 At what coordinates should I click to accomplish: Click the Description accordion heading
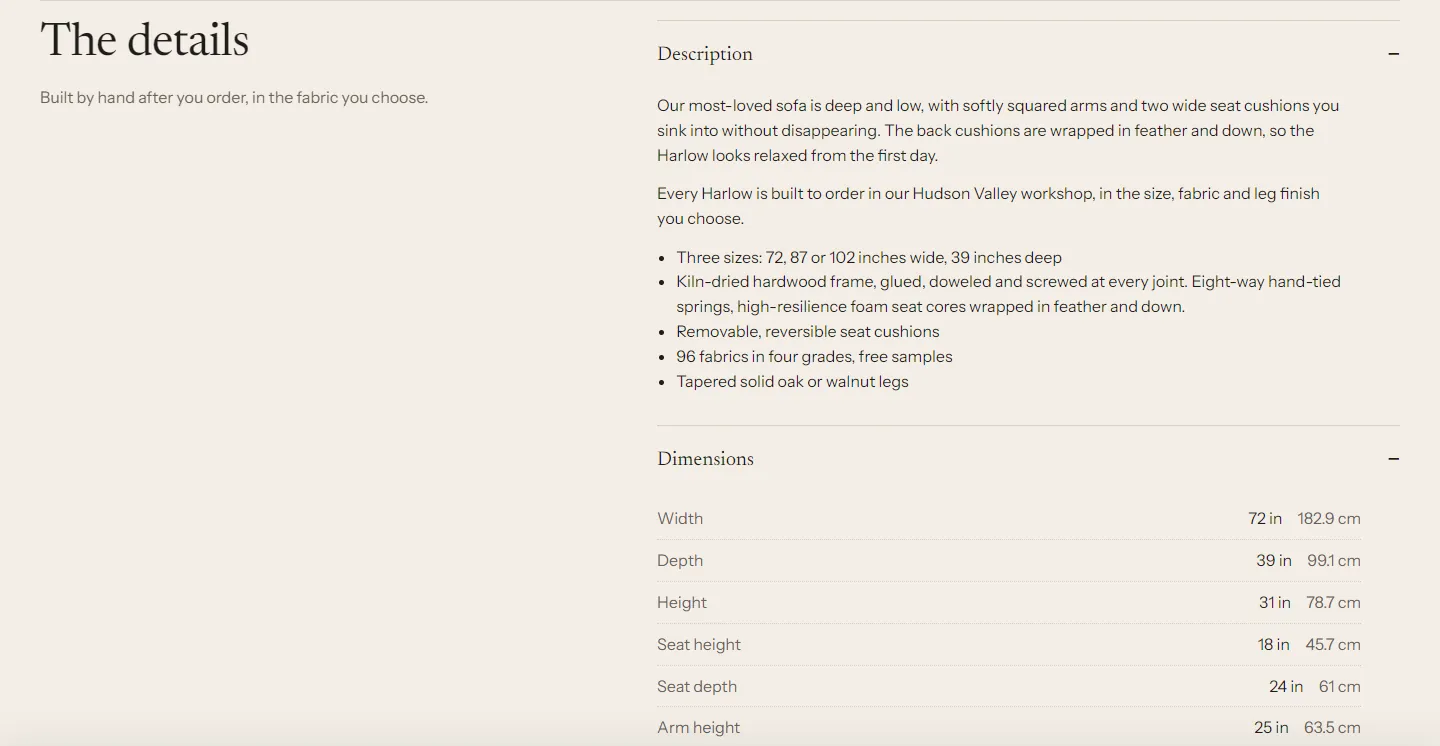tap(705, 54)
